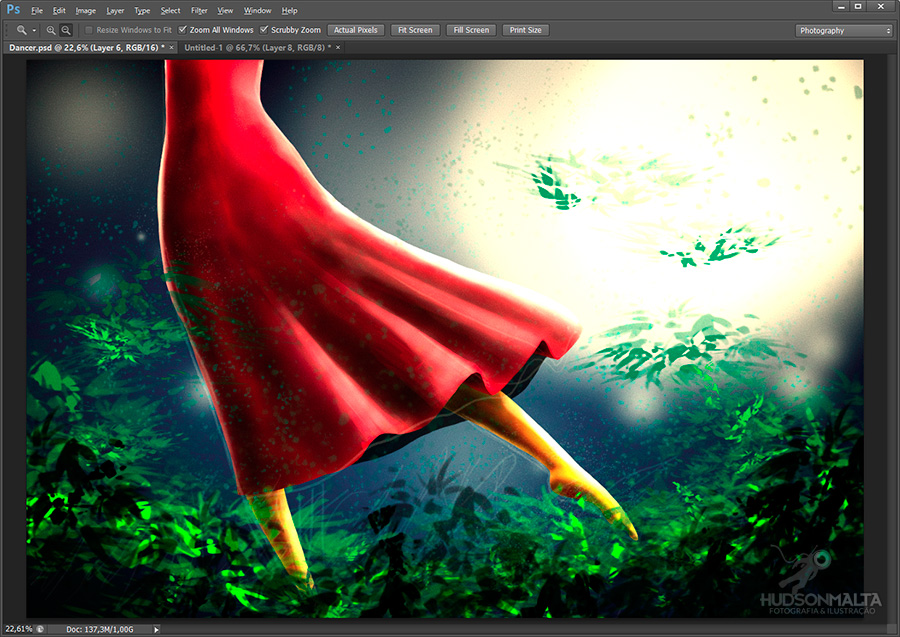
Task: Expand the status bar info arrow
Action: point(156,630)
